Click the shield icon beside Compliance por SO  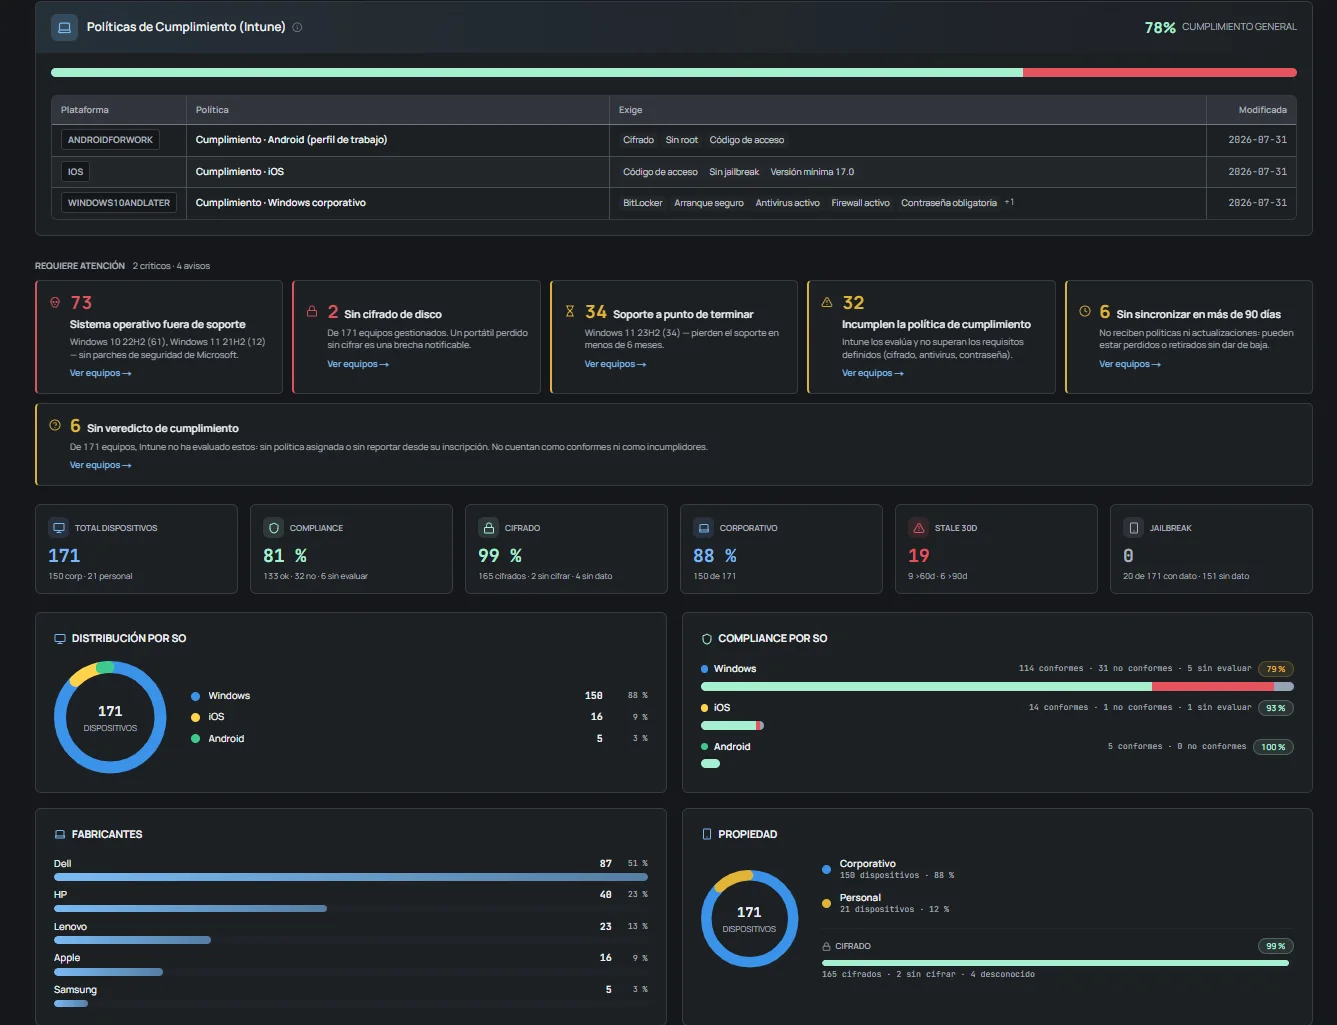point(707,638)
